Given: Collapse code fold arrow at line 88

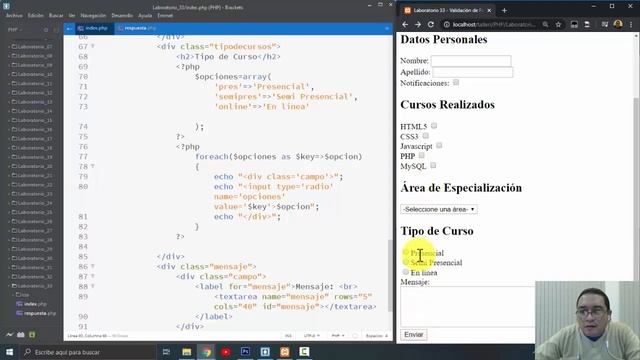Looking at the screenshot, I should pyautogui.click(x=93, y=286).
